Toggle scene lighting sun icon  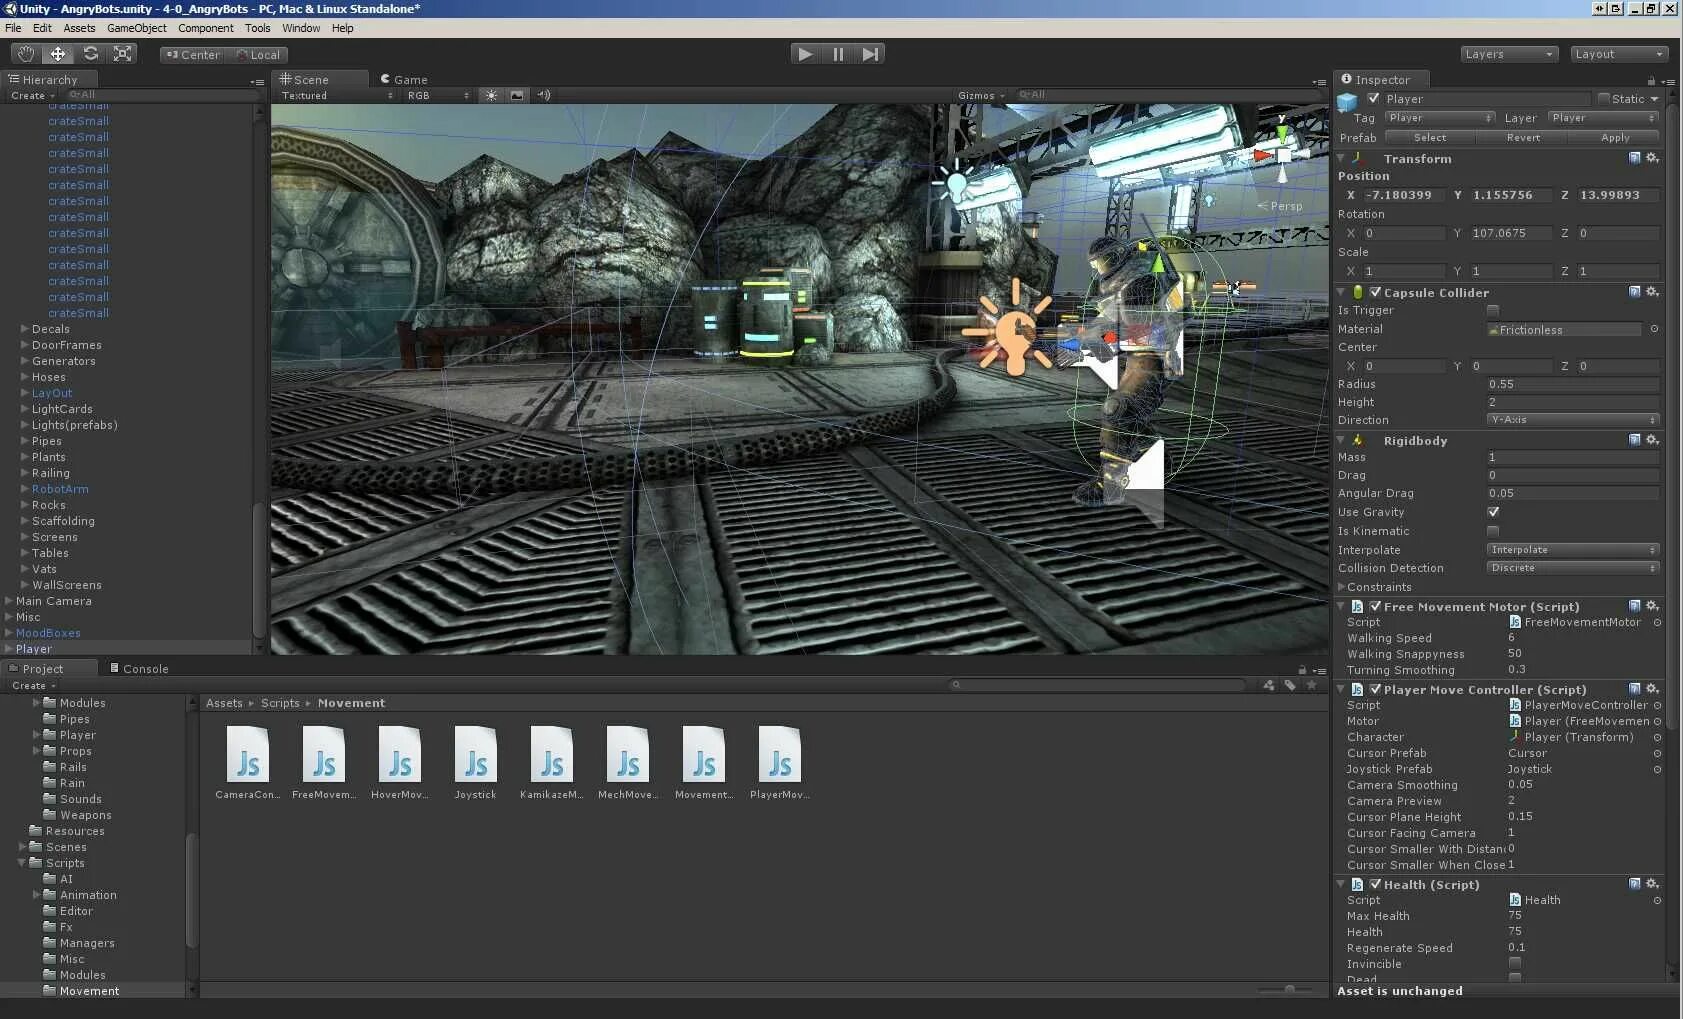[x=491, y=96]
